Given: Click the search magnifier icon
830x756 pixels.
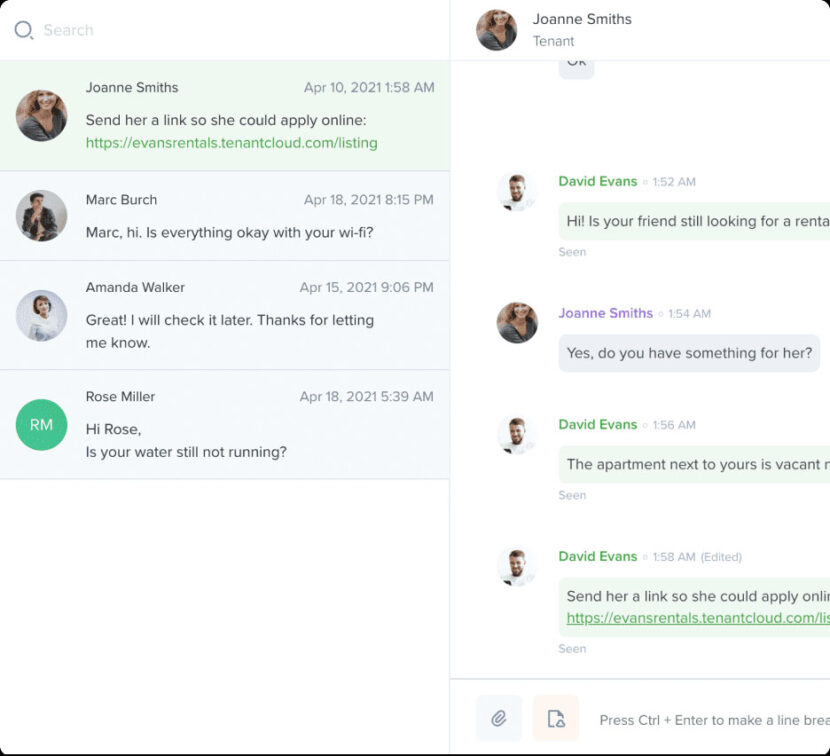Looking at the screenshot, I should coord(24,30).
